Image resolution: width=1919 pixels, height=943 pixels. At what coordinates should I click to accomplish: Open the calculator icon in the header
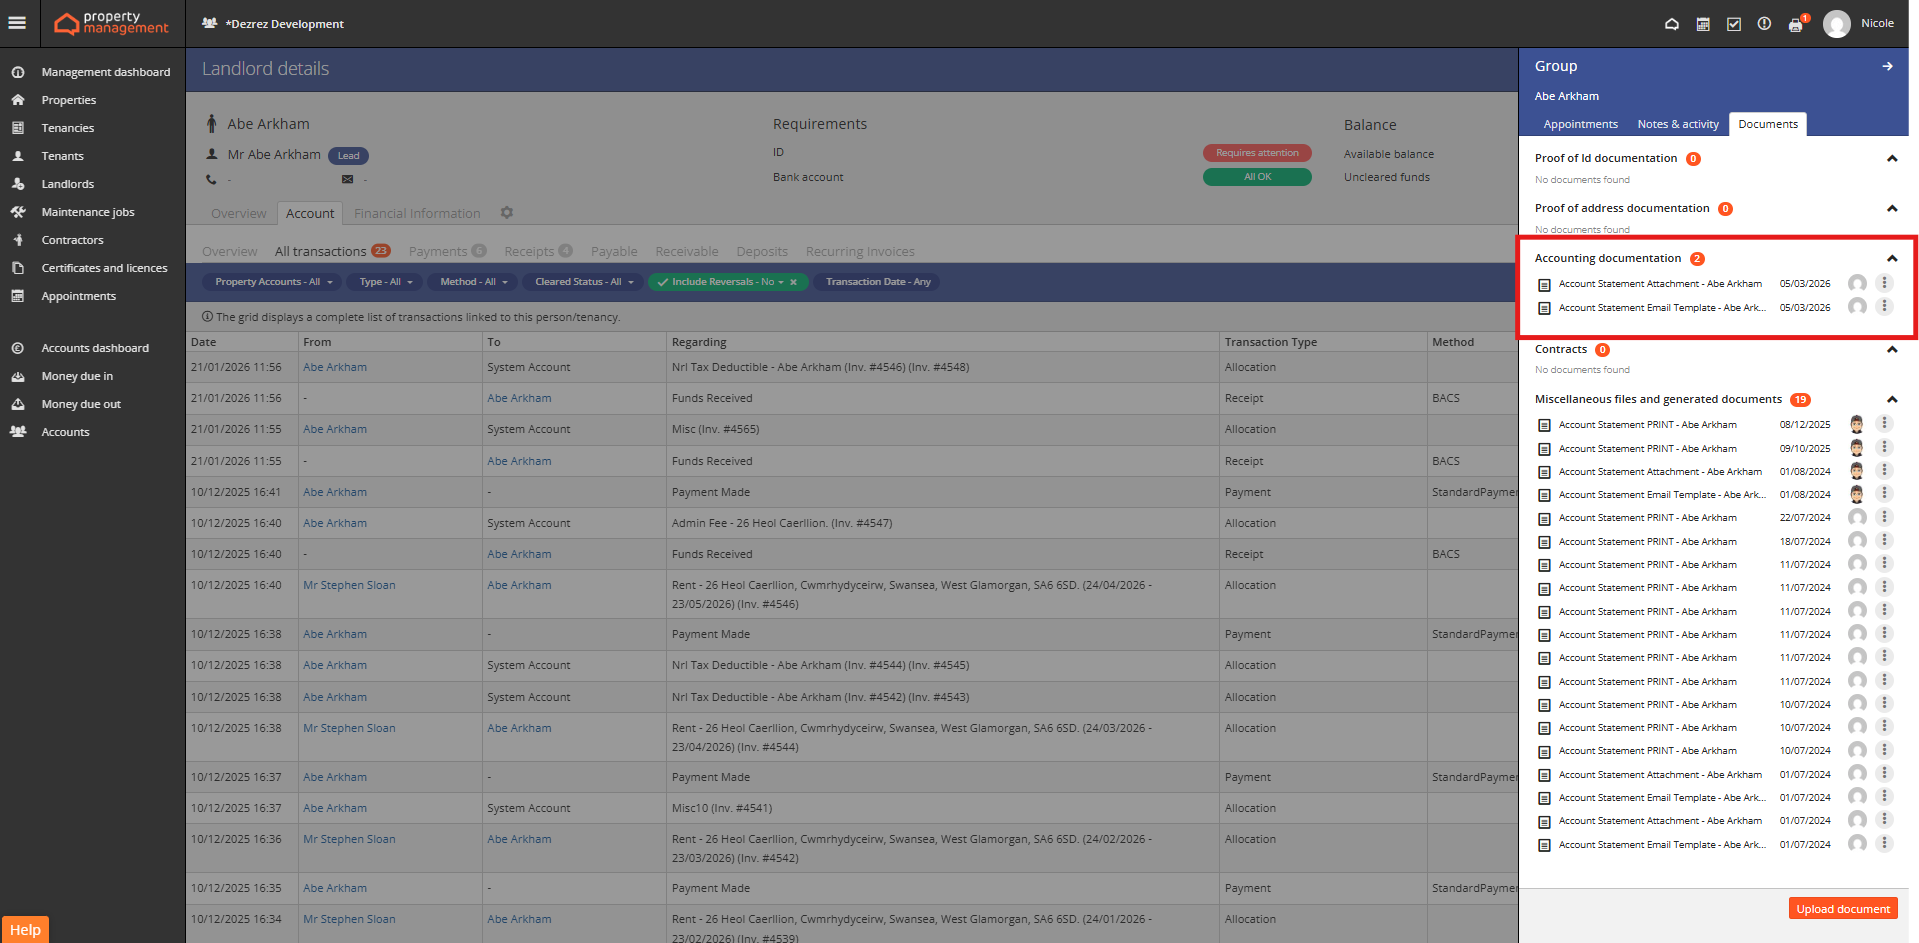[1702, 24]
